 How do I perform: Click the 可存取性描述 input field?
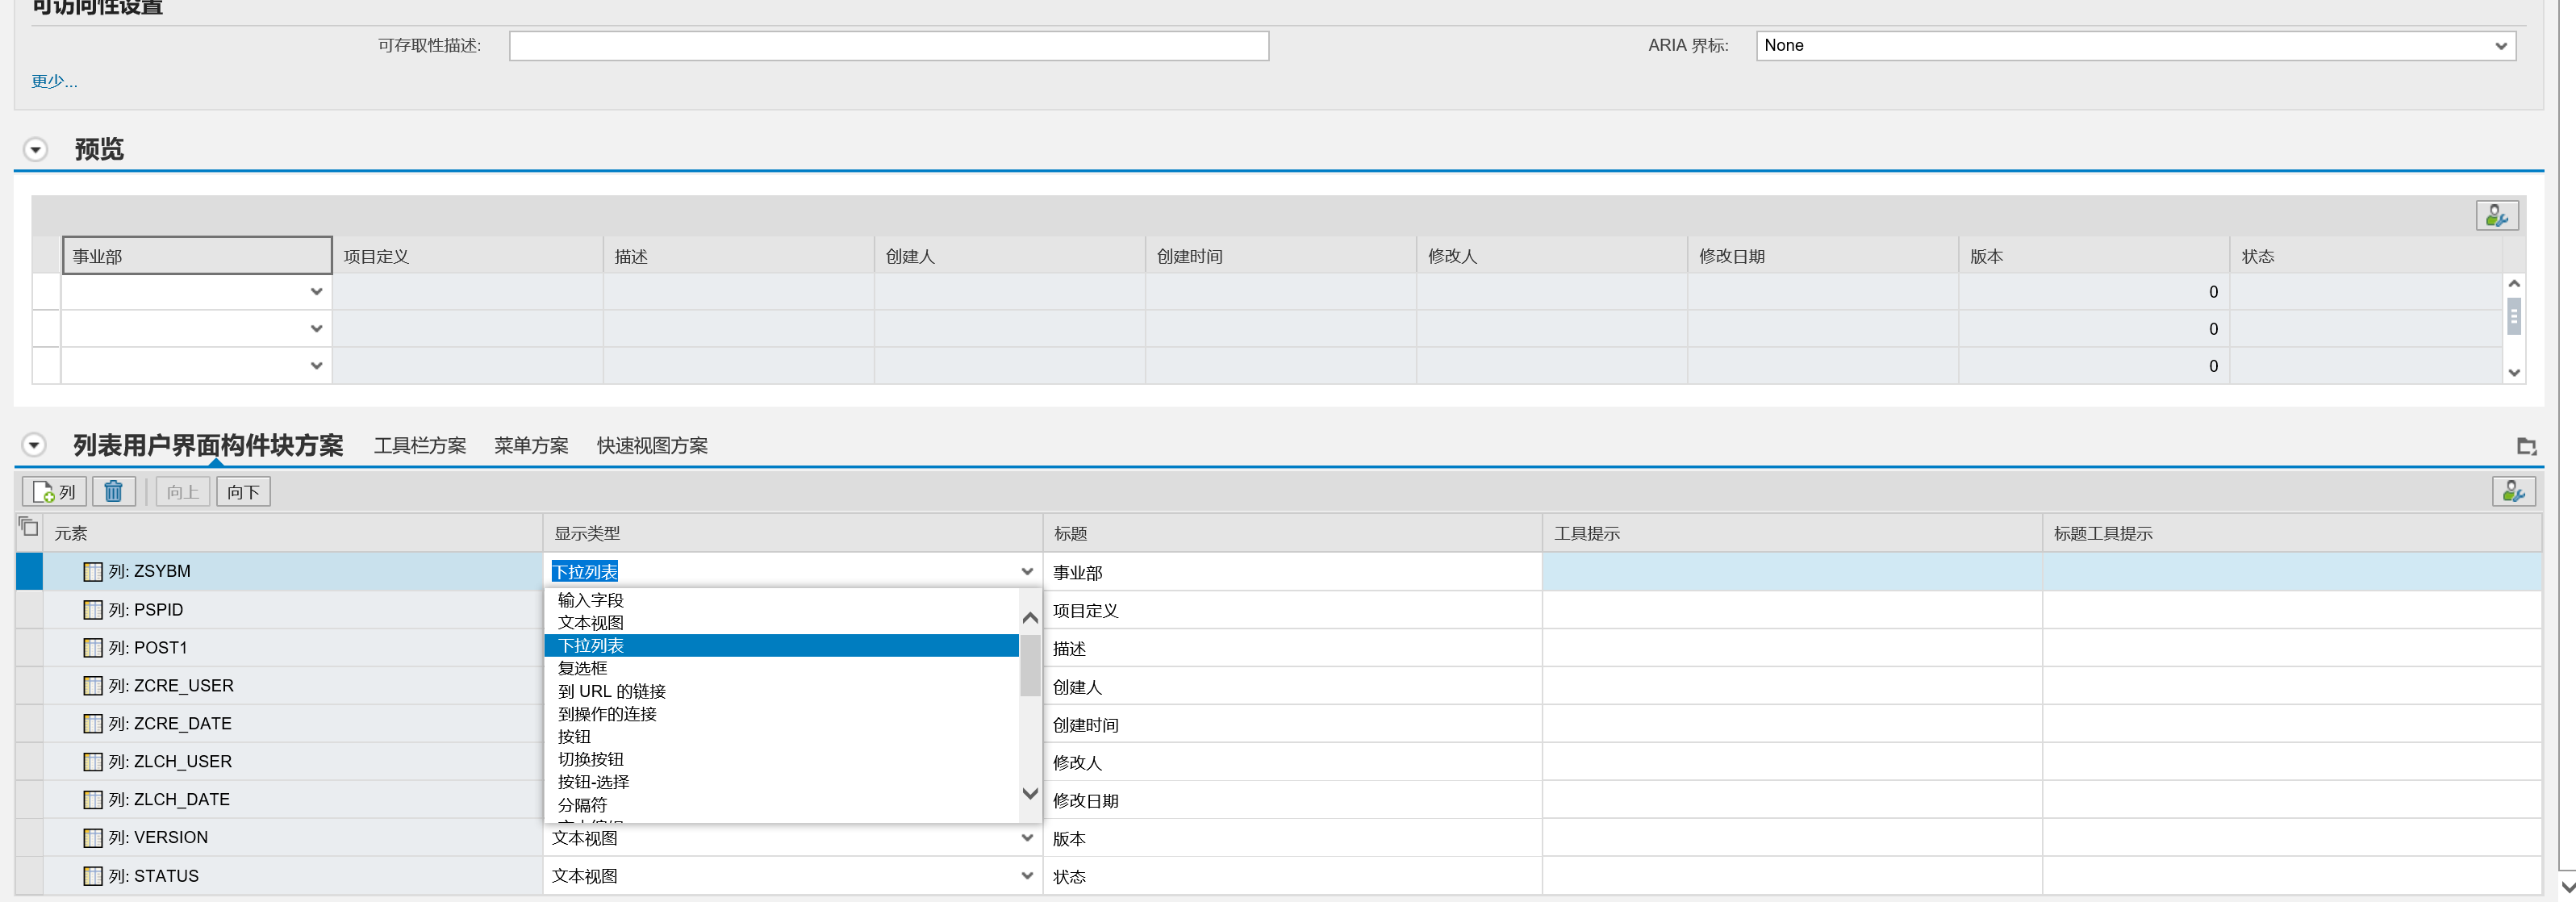[888, 46]
